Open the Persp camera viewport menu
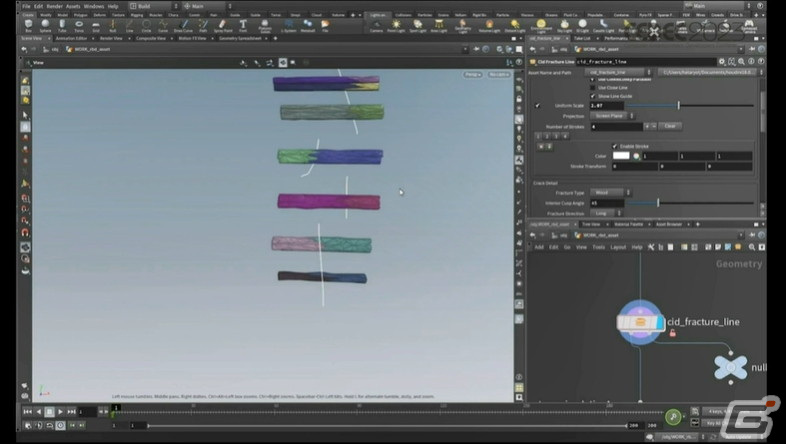786x444 pixels. tap(472, 75)
